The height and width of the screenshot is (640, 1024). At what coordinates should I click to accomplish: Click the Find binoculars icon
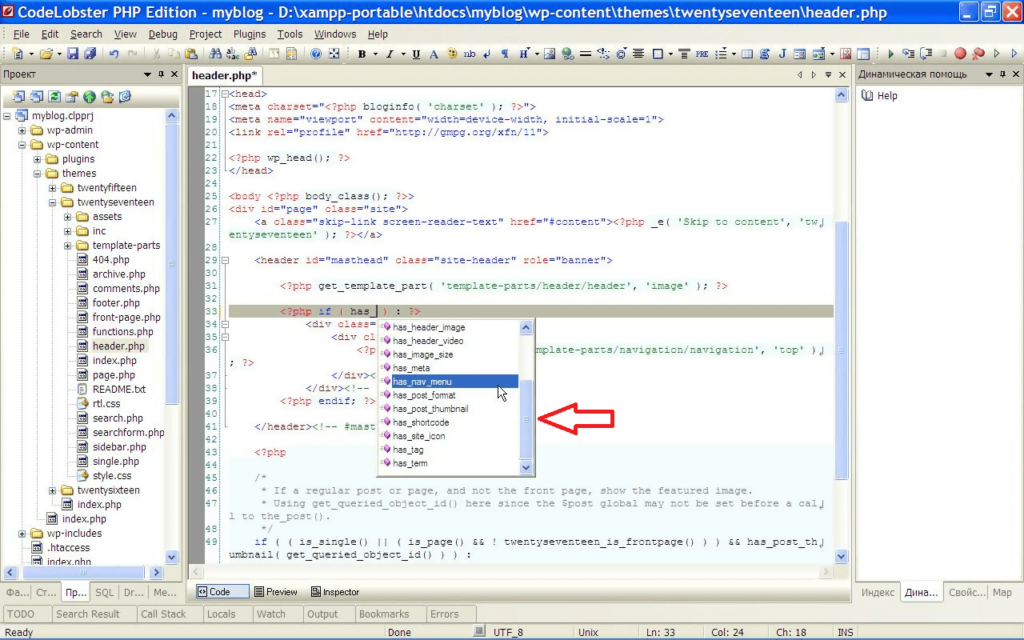(x=215, y=54)
